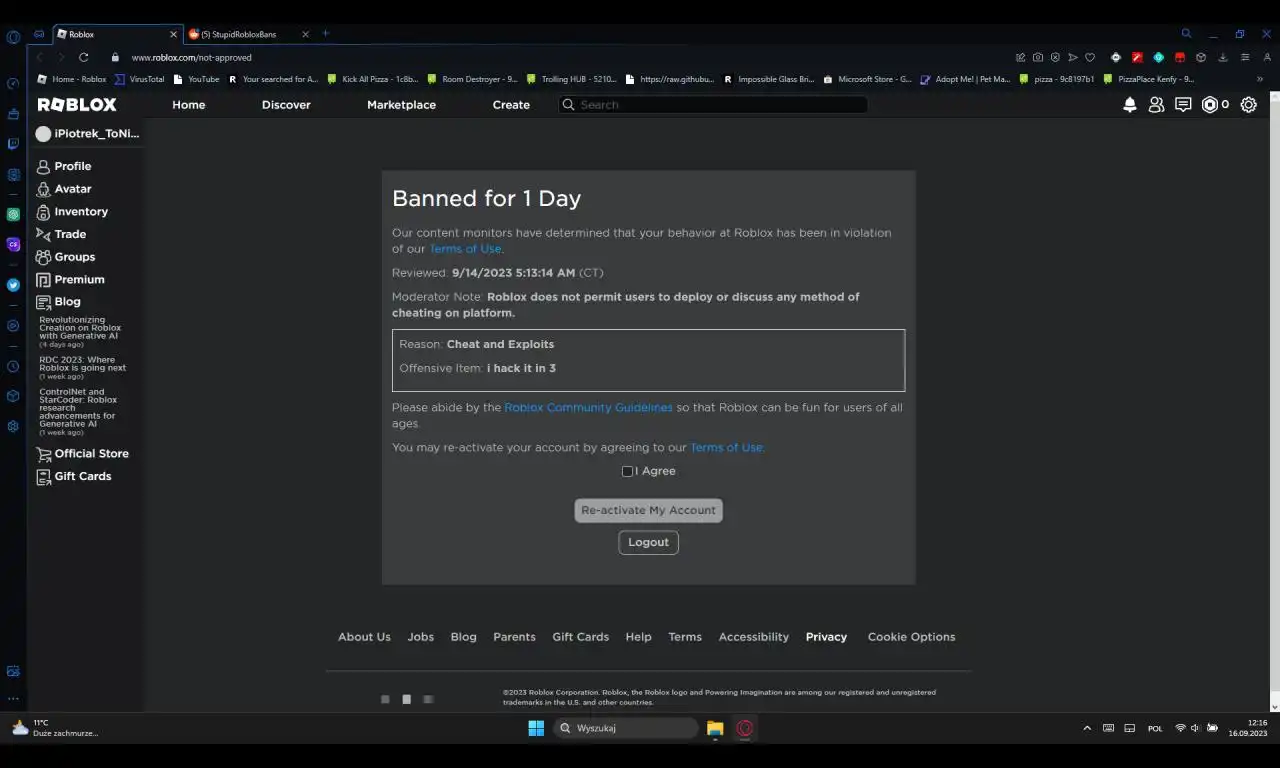Open Create in Roblox nav
Image resolution: width=1280 pixels, height=768 pixels.
(511, 105)
